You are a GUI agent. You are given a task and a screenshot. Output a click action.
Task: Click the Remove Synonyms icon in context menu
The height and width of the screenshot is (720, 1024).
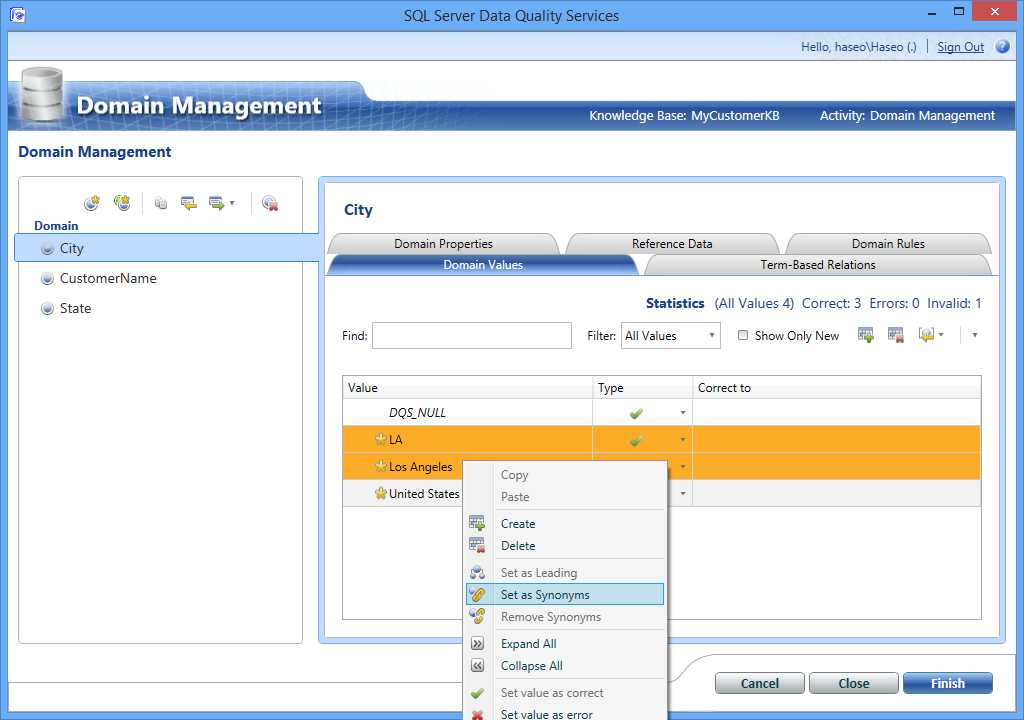pos(477,615)
